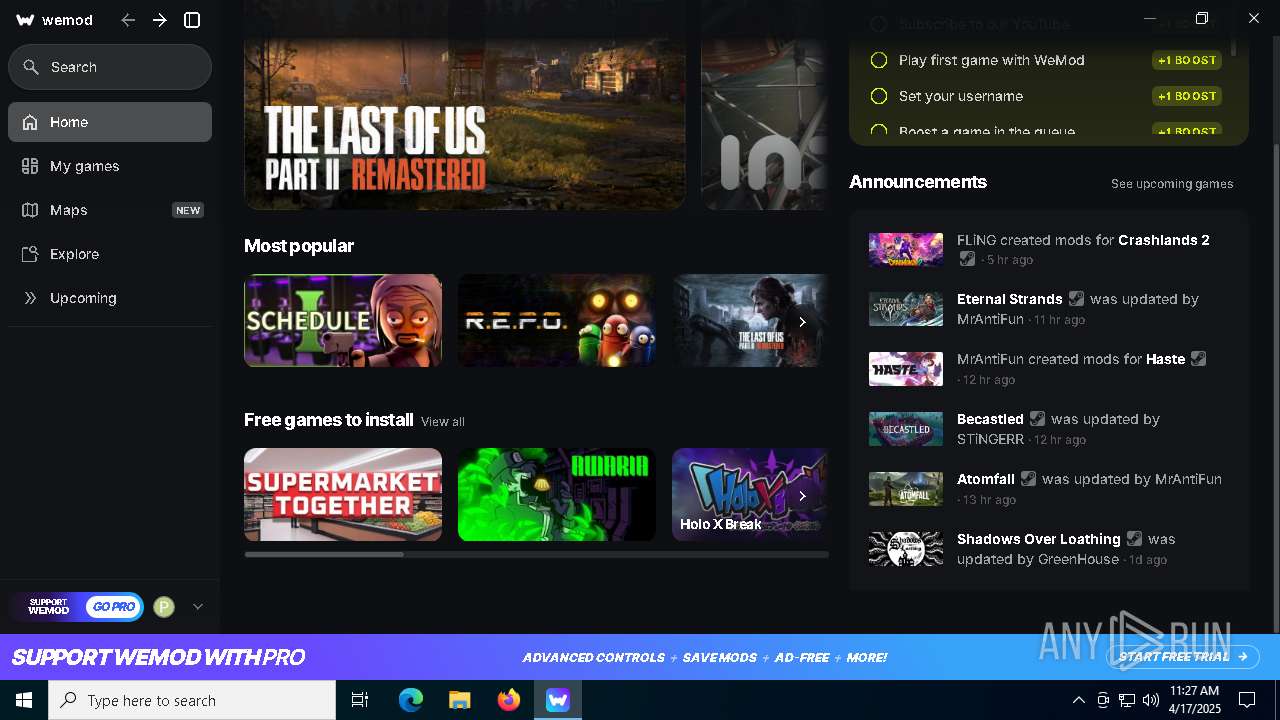Open Task View on taskbar
The height and width of the screenshot is (720, 1280).
coord(360,700)
